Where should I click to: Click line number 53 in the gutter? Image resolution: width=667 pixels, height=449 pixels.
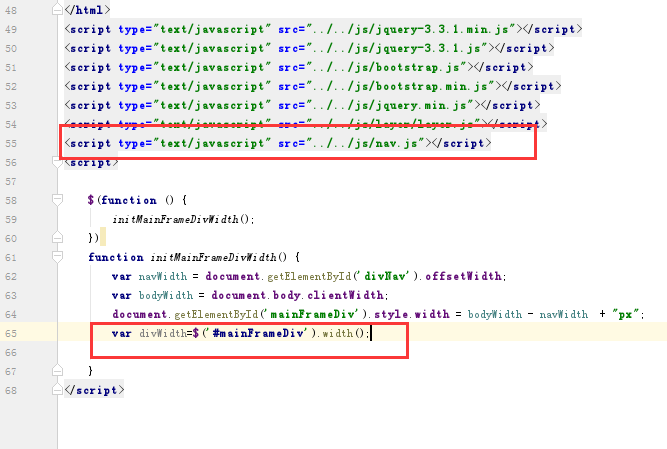coord(11,105)
